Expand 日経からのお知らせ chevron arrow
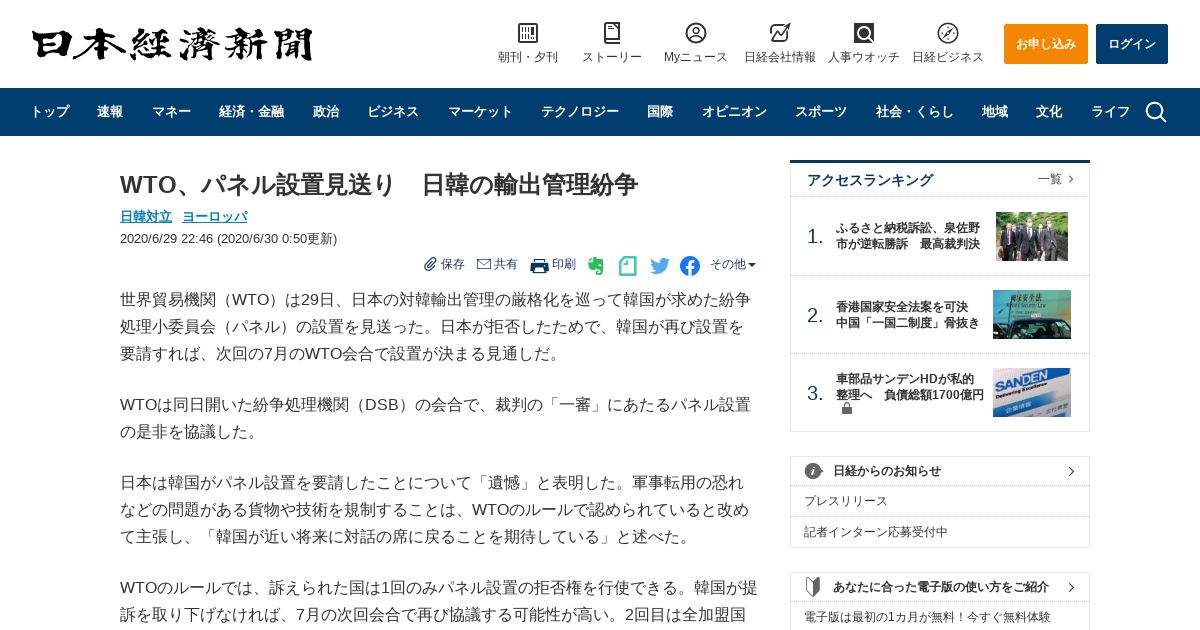 pos(1071,471)
